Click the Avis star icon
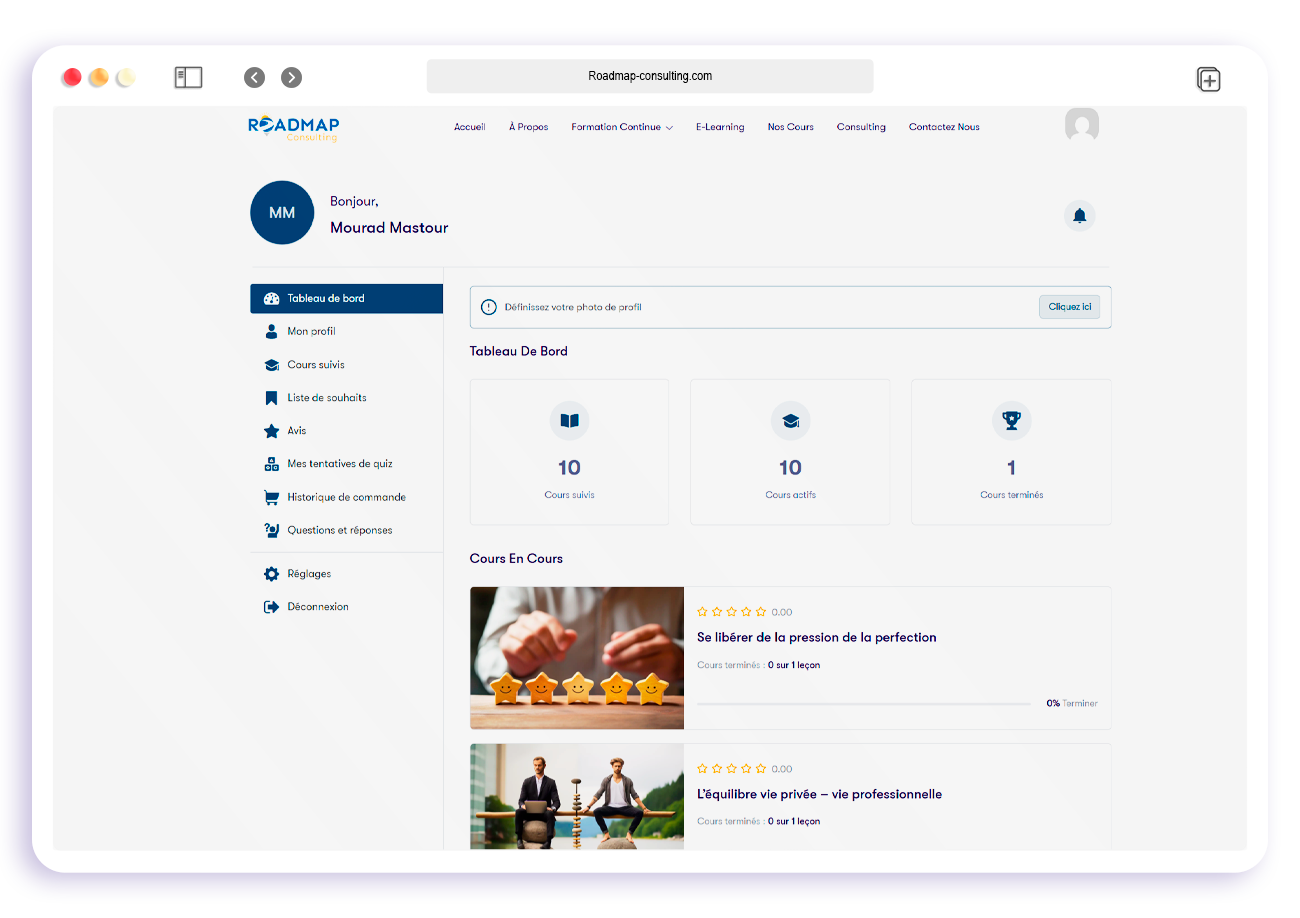The width and height of the screenshot is (1300, 918). tap(271, 431)
